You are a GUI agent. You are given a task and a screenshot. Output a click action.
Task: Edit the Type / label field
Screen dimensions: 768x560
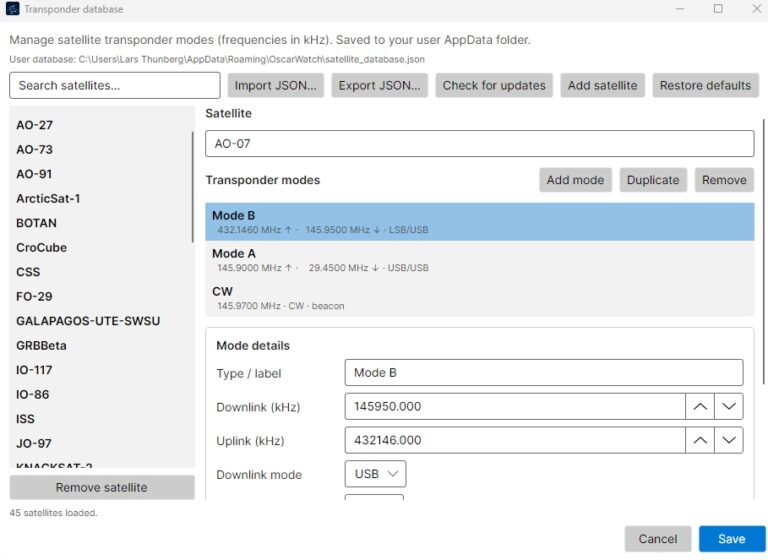(x=544, y=373)
